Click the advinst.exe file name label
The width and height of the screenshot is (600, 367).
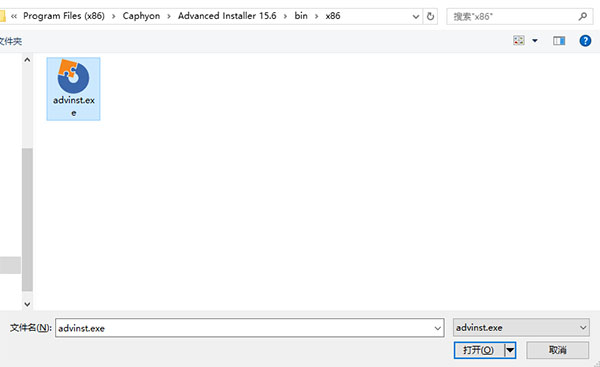(73, 106)
